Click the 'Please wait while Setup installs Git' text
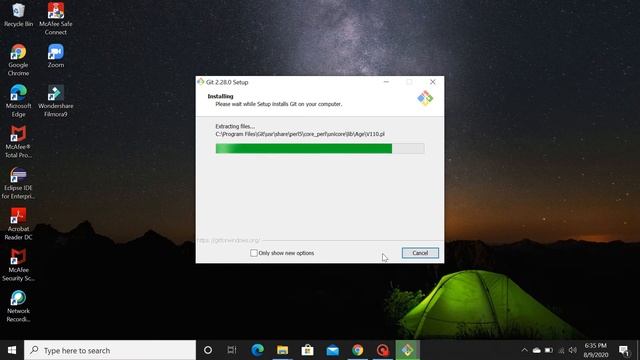640x360 pixels. [279, 104]
